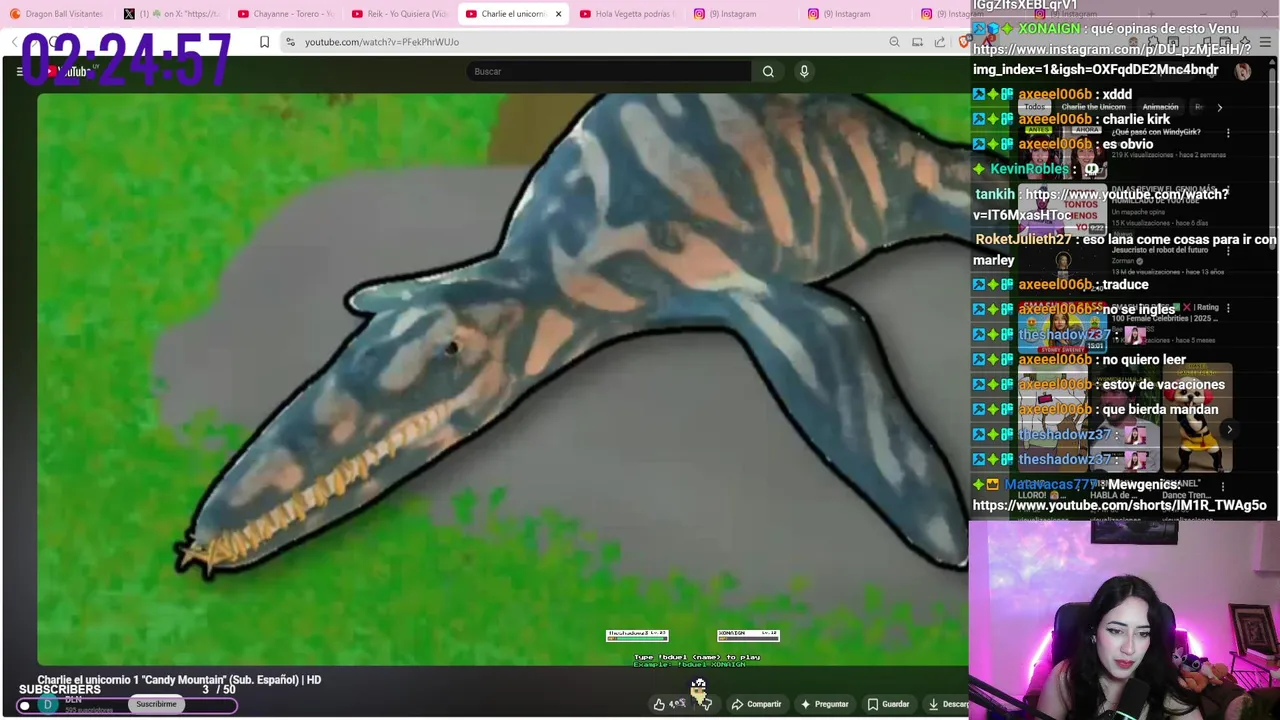1280x720 pixels.
Task: Like the Charlie el unicornio video
Action: point(668,704)
